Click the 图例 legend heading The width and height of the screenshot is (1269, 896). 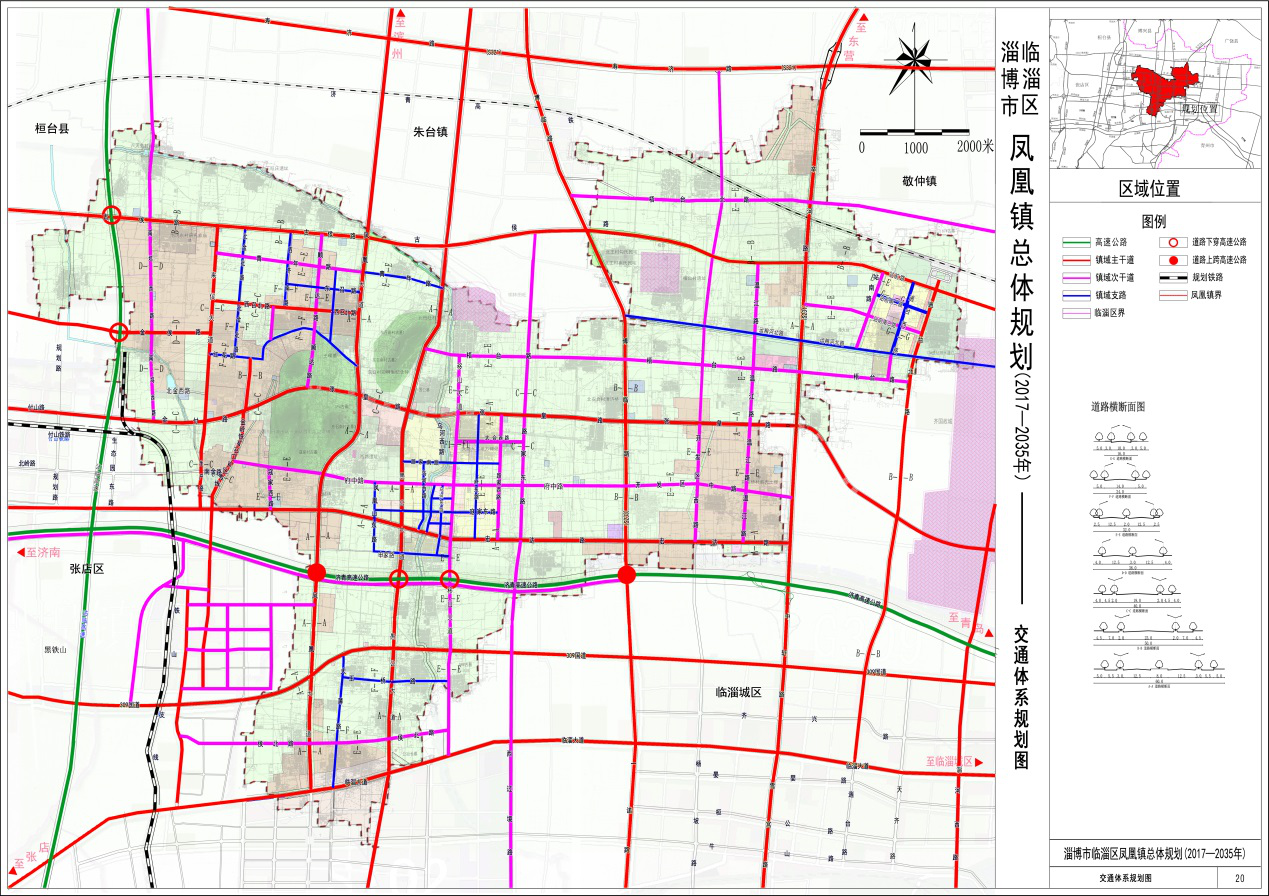pyautogui.click(x=1152, y=221)
